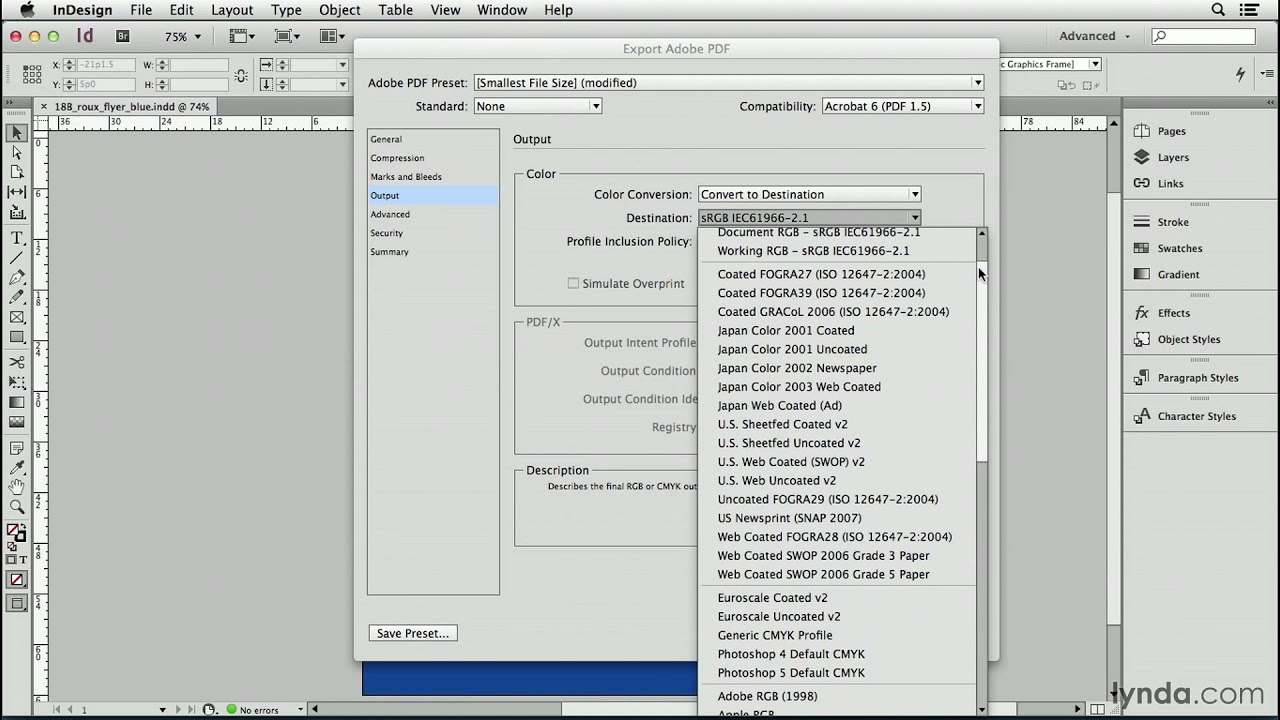This screenshot has width=1280, height=720.
Task: Open the preflight No errors menu
Action: click(299, 710)
